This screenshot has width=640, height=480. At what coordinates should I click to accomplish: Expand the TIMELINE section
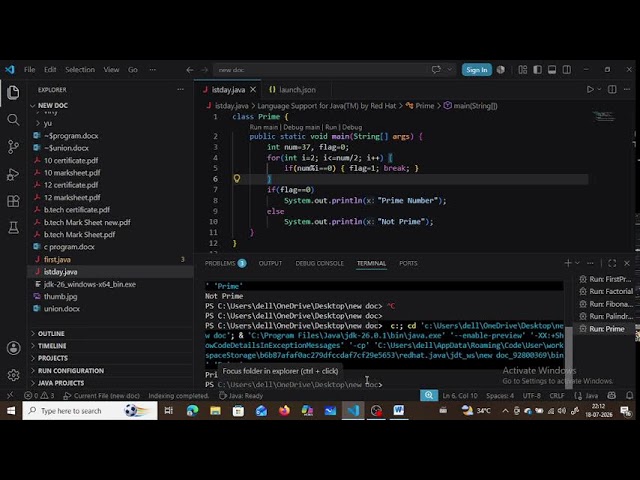52,346
